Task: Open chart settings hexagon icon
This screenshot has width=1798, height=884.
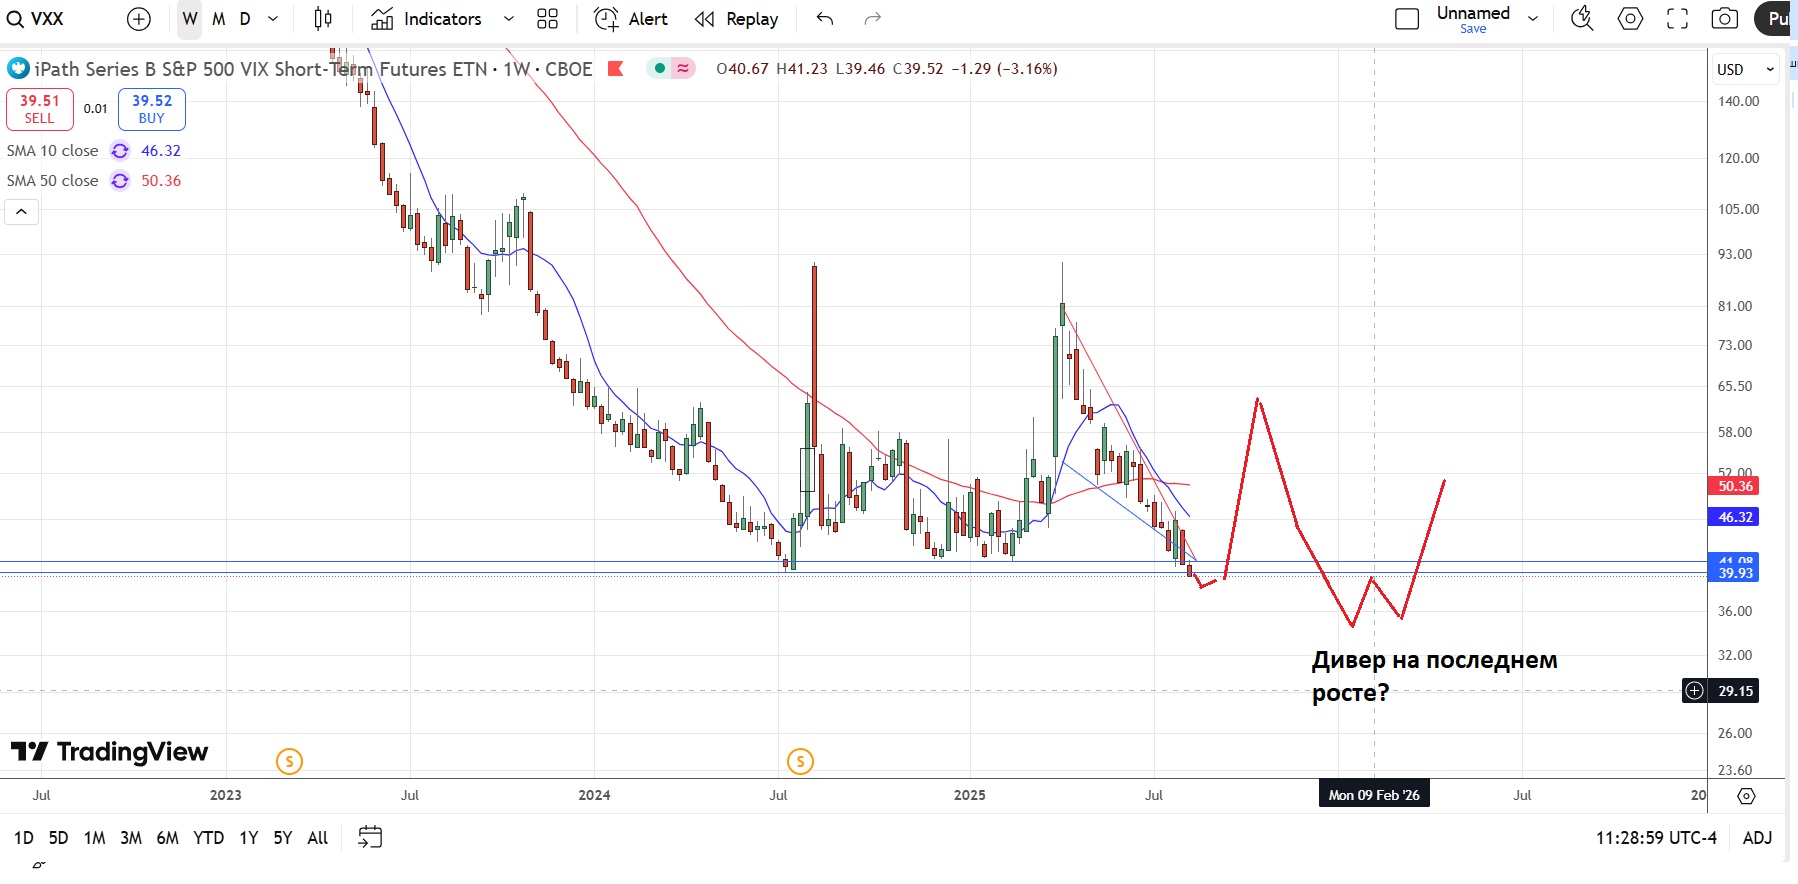Action: pos(1630,19)
